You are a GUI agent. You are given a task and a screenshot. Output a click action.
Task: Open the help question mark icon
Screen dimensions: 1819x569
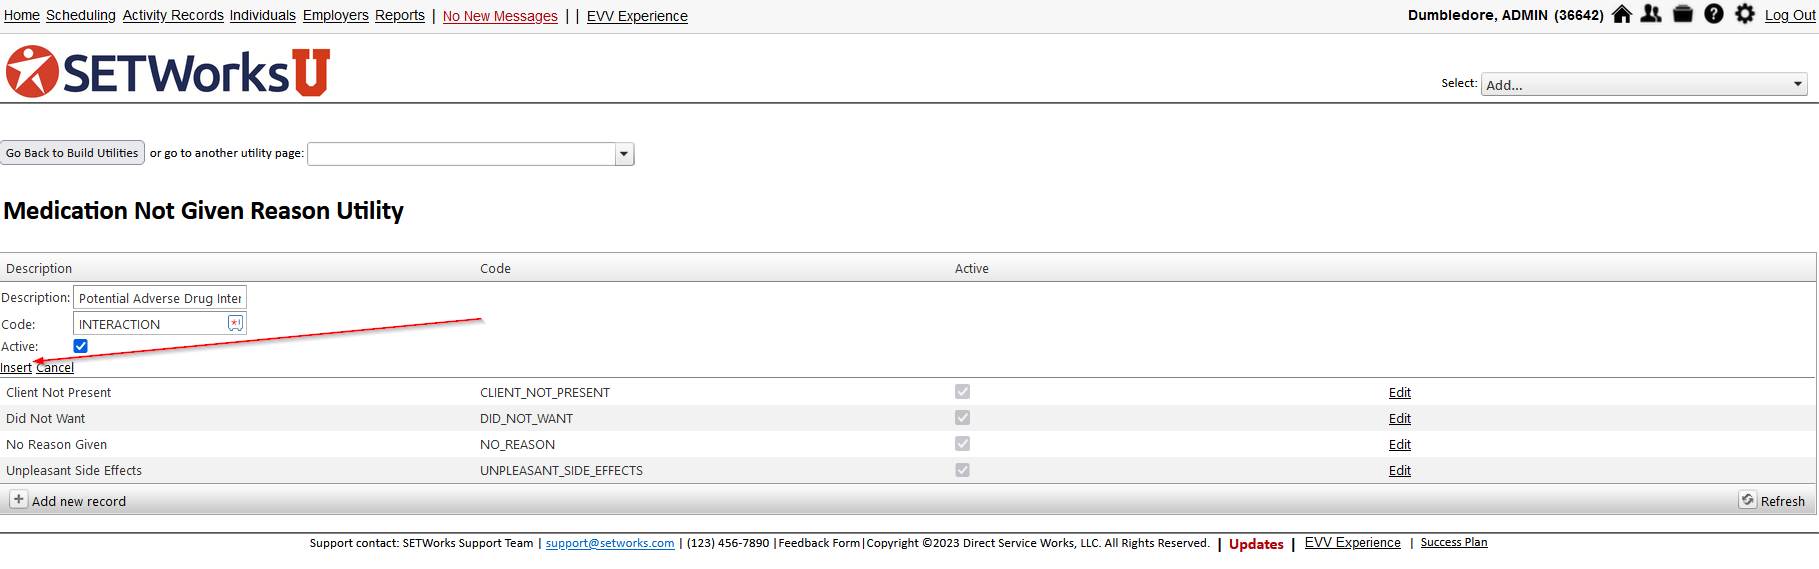click(x=1714, y=14)
